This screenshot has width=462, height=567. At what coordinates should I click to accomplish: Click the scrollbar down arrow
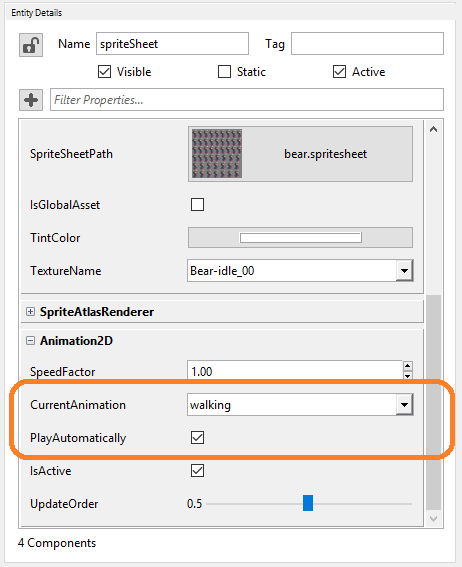[433, 519]
